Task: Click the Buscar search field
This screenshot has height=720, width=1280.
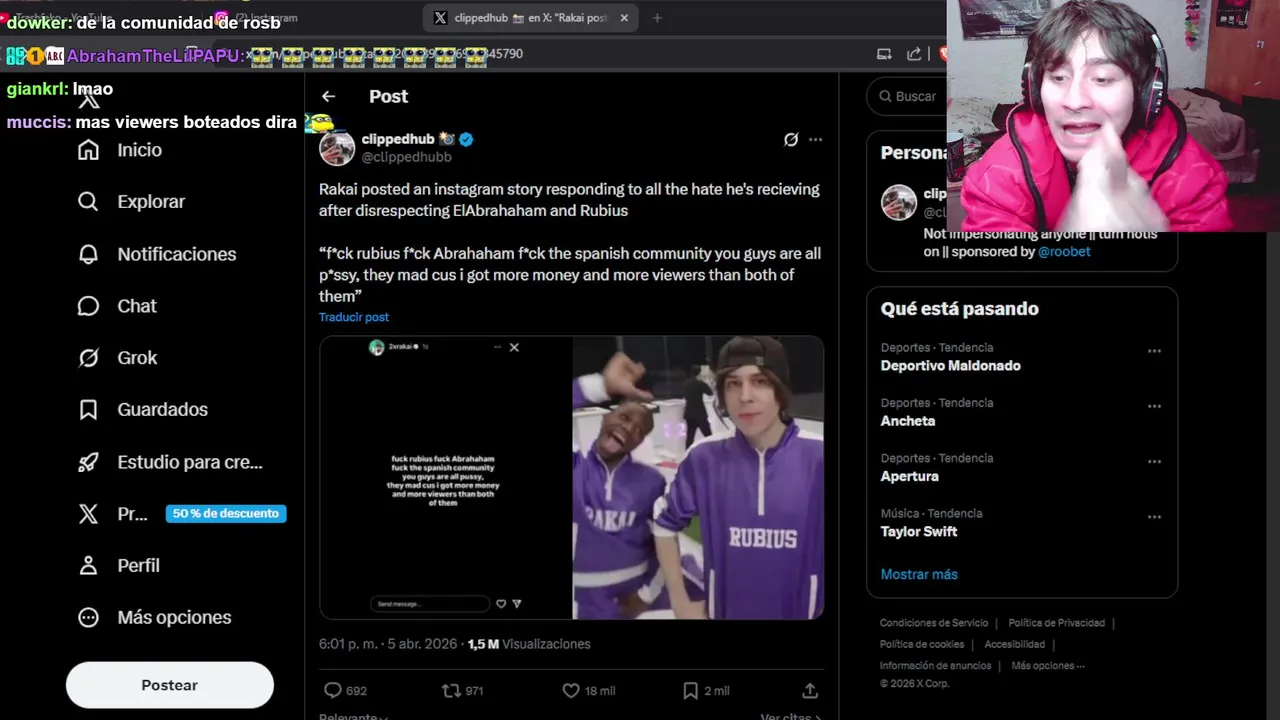Action: (x=908, y=96)
